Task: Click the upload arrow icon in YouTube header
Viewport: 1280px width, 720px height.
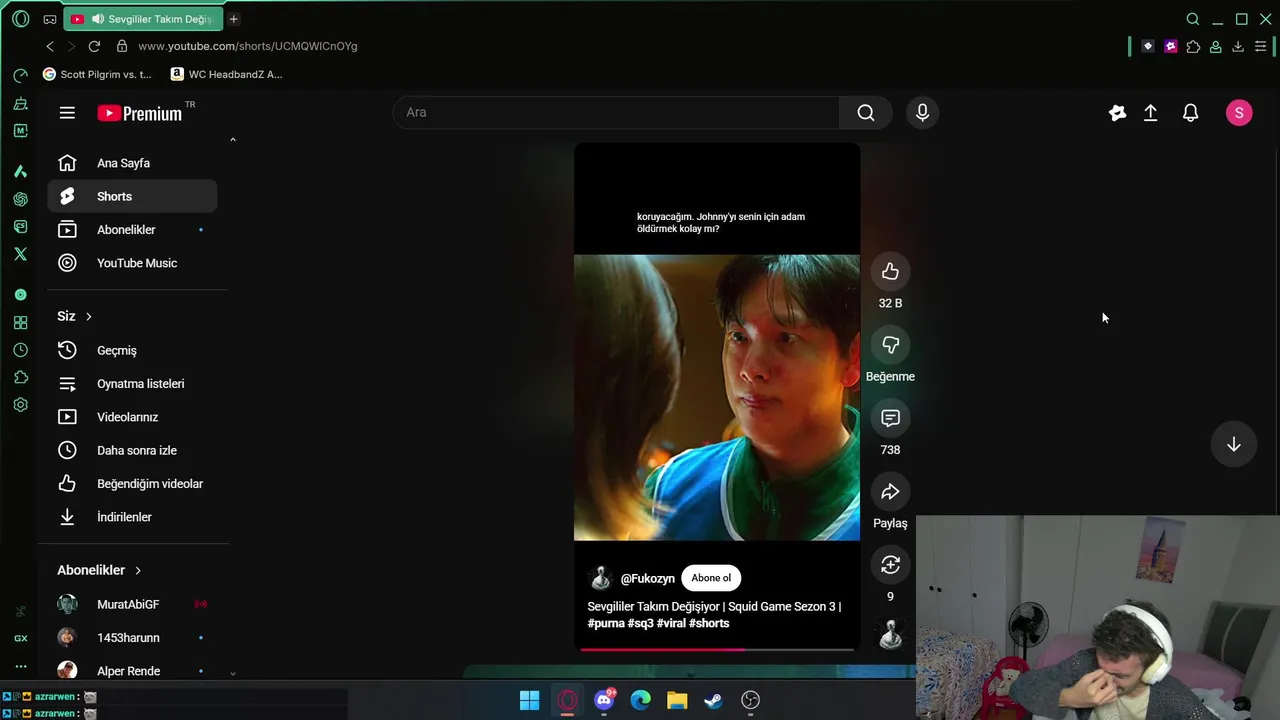Action: pyautogui.click(x=1151, y=113)
